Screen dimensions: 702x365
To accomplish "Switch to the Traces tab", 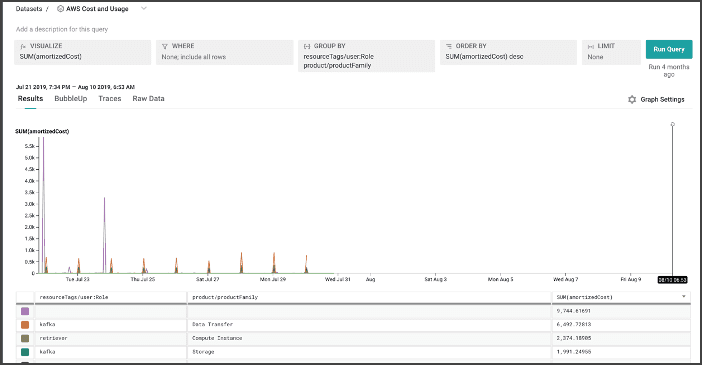I will (x=110, y=99).
